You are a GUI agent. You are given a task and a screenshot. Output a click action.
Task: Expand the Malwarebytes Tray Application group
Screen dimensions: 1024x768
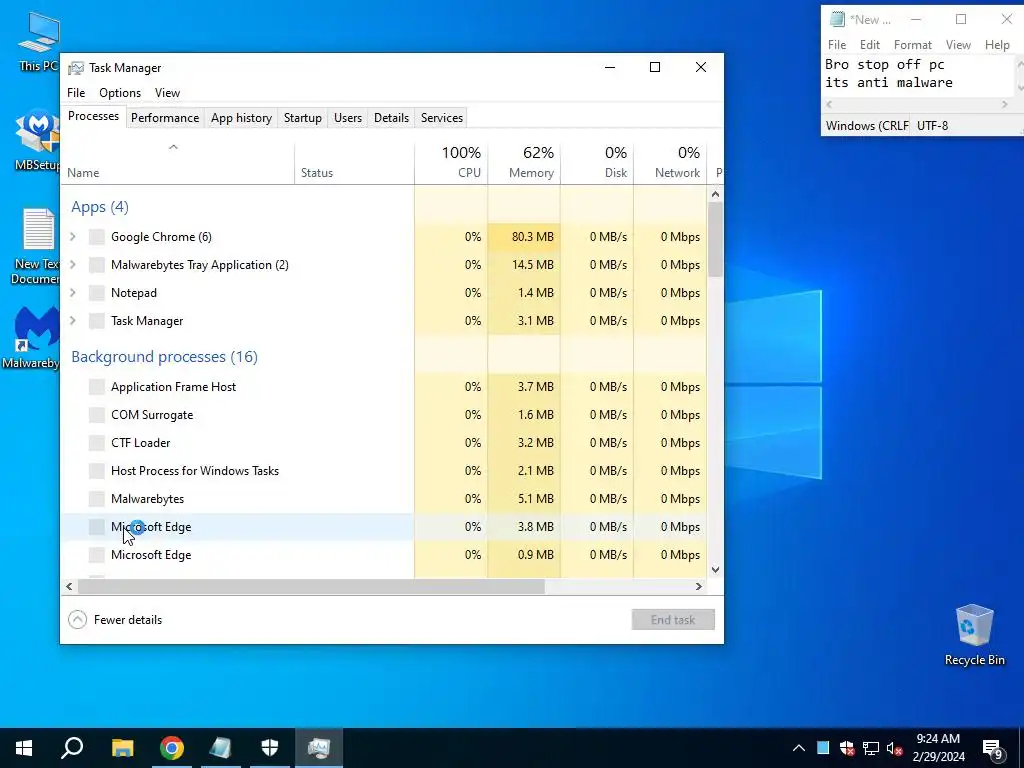pyautogui.click(x=73, y=264)
